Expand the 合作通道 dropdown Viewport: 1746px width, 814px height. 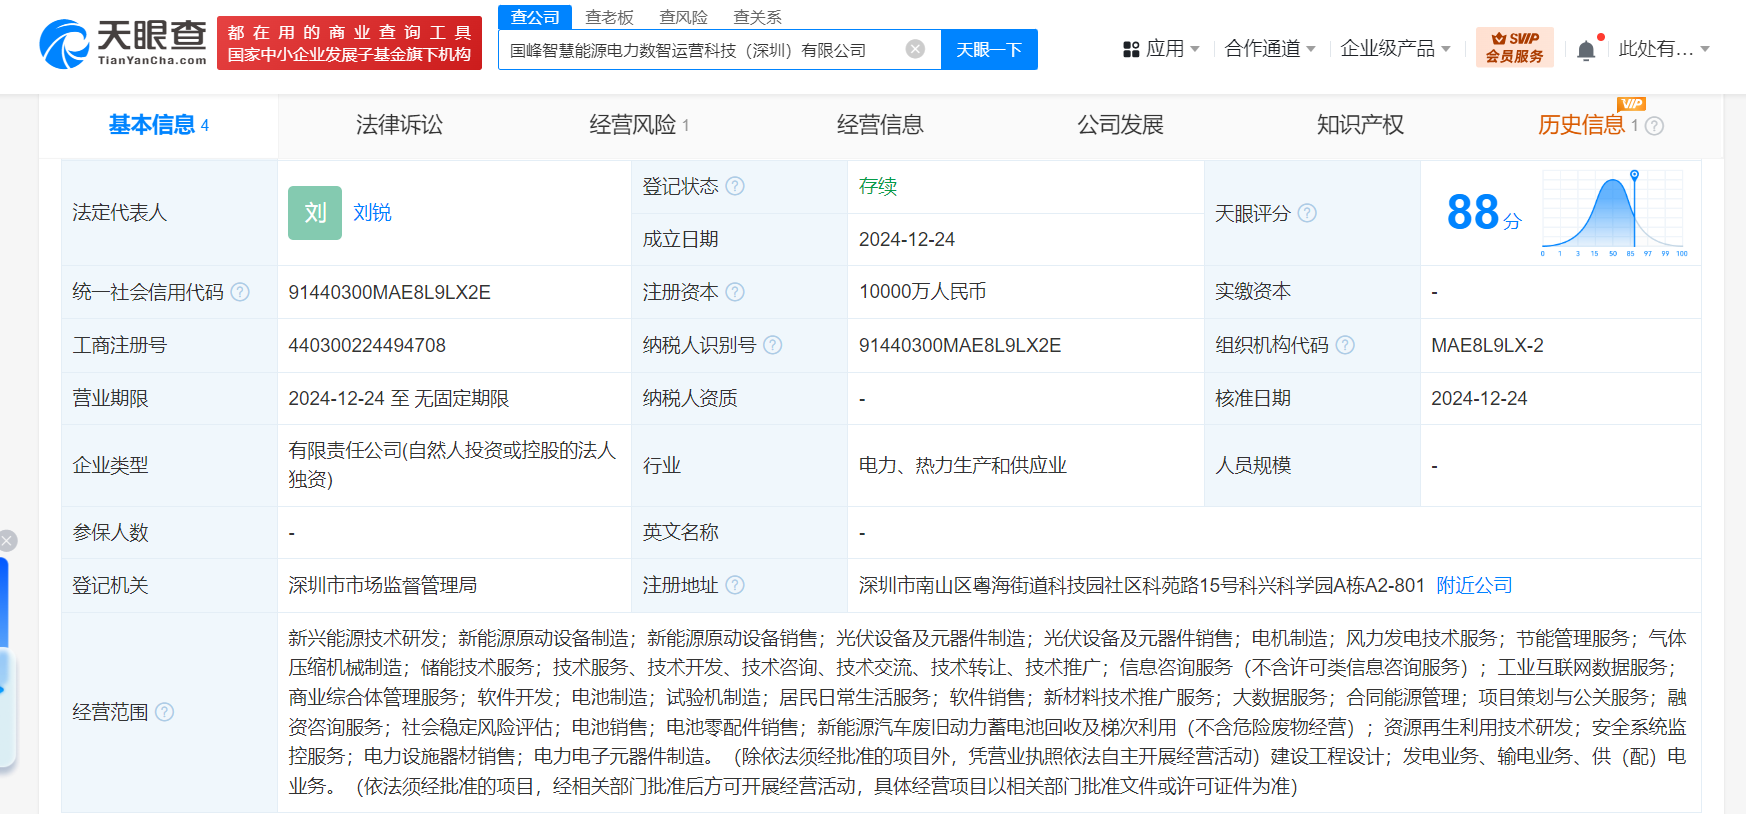point(1269,49)
